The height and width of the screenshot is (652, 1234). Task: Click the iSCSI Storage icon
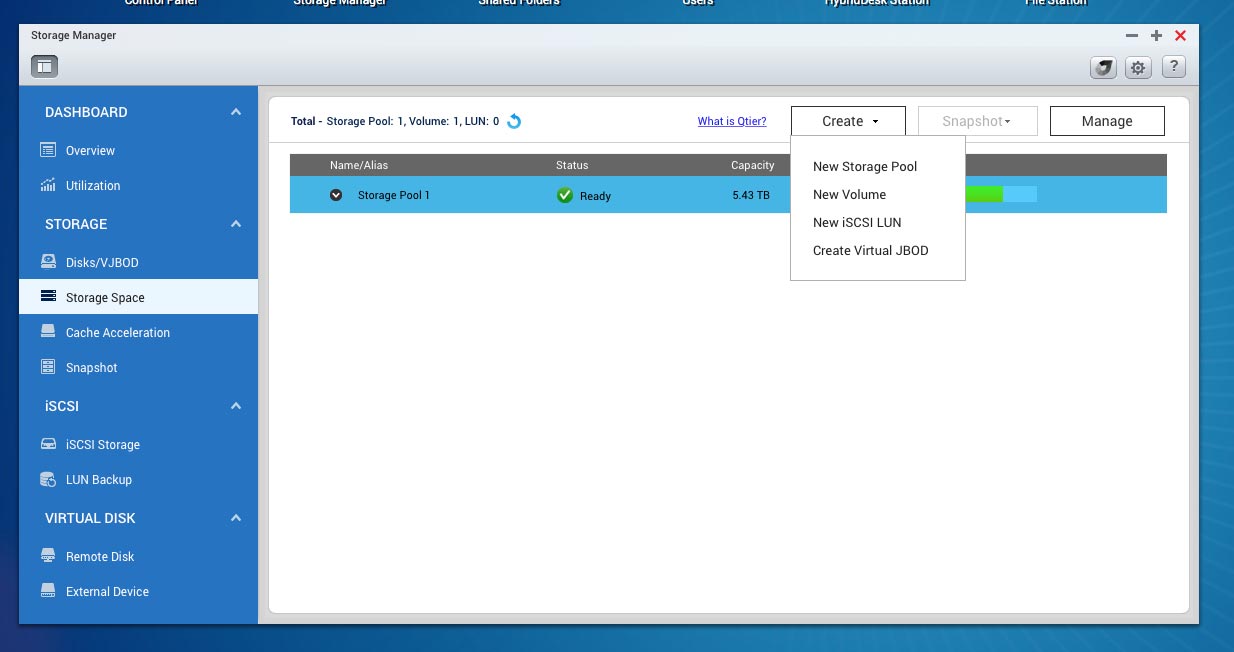[48, 444]
